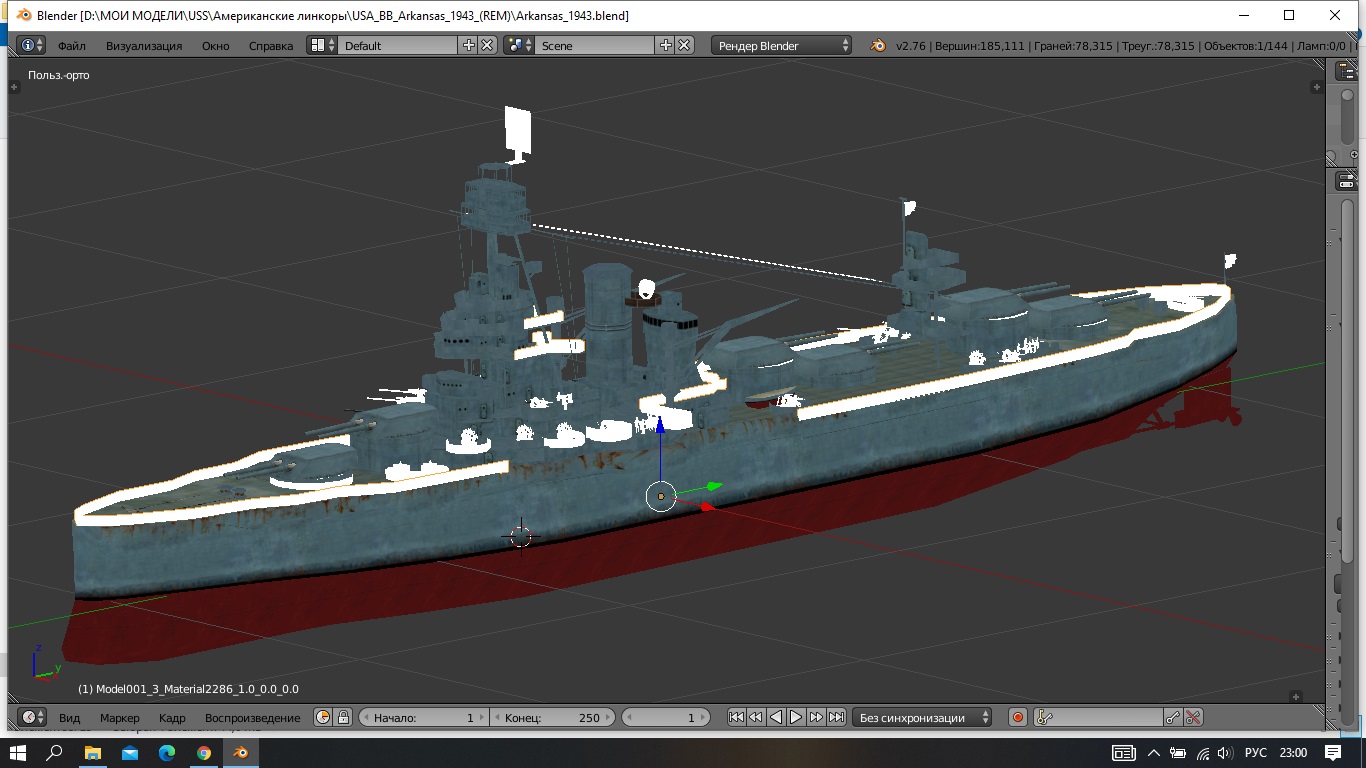
Task: Delete the Default screen layout
Action: coord(487,45)
